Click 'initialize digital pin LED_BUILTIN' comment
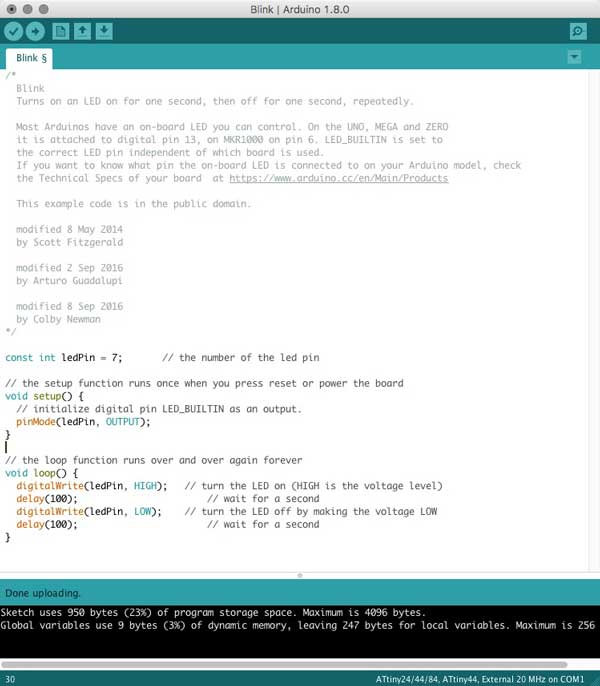 [x=159, y=409]
